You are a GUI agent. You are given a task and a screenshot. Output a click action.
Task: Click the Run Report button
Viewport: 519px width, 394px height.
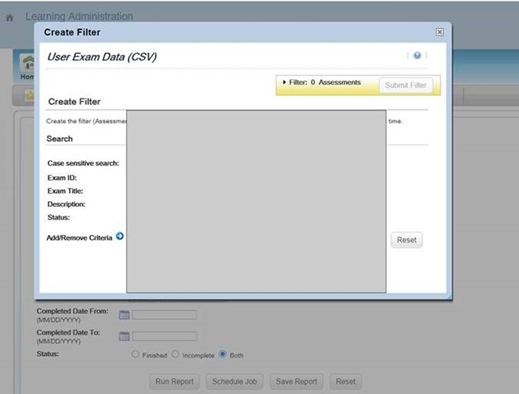174,381
